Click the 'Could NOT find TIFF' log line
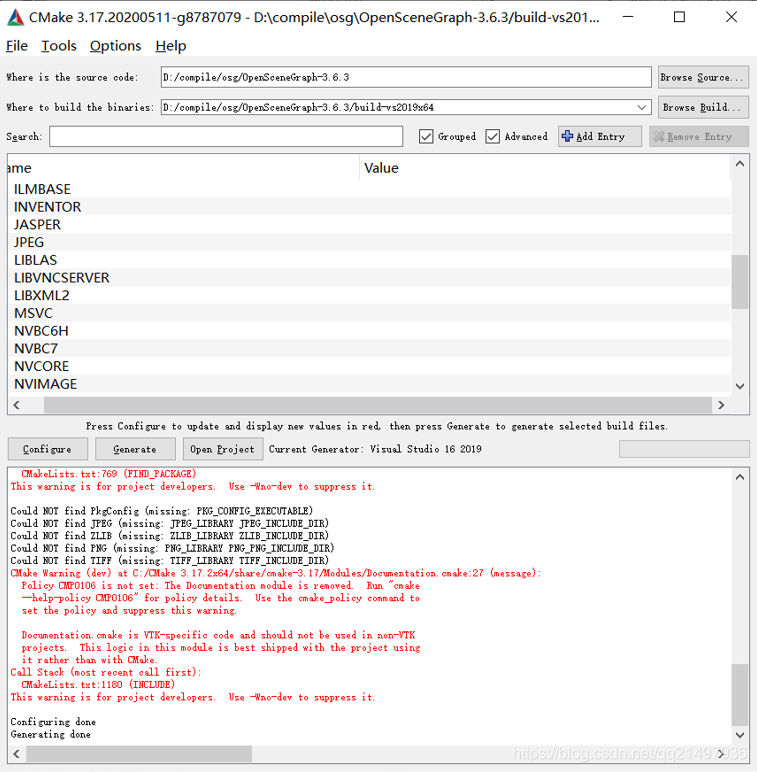Viewport: 757px width, 772px height. click(x=169, y=560)
